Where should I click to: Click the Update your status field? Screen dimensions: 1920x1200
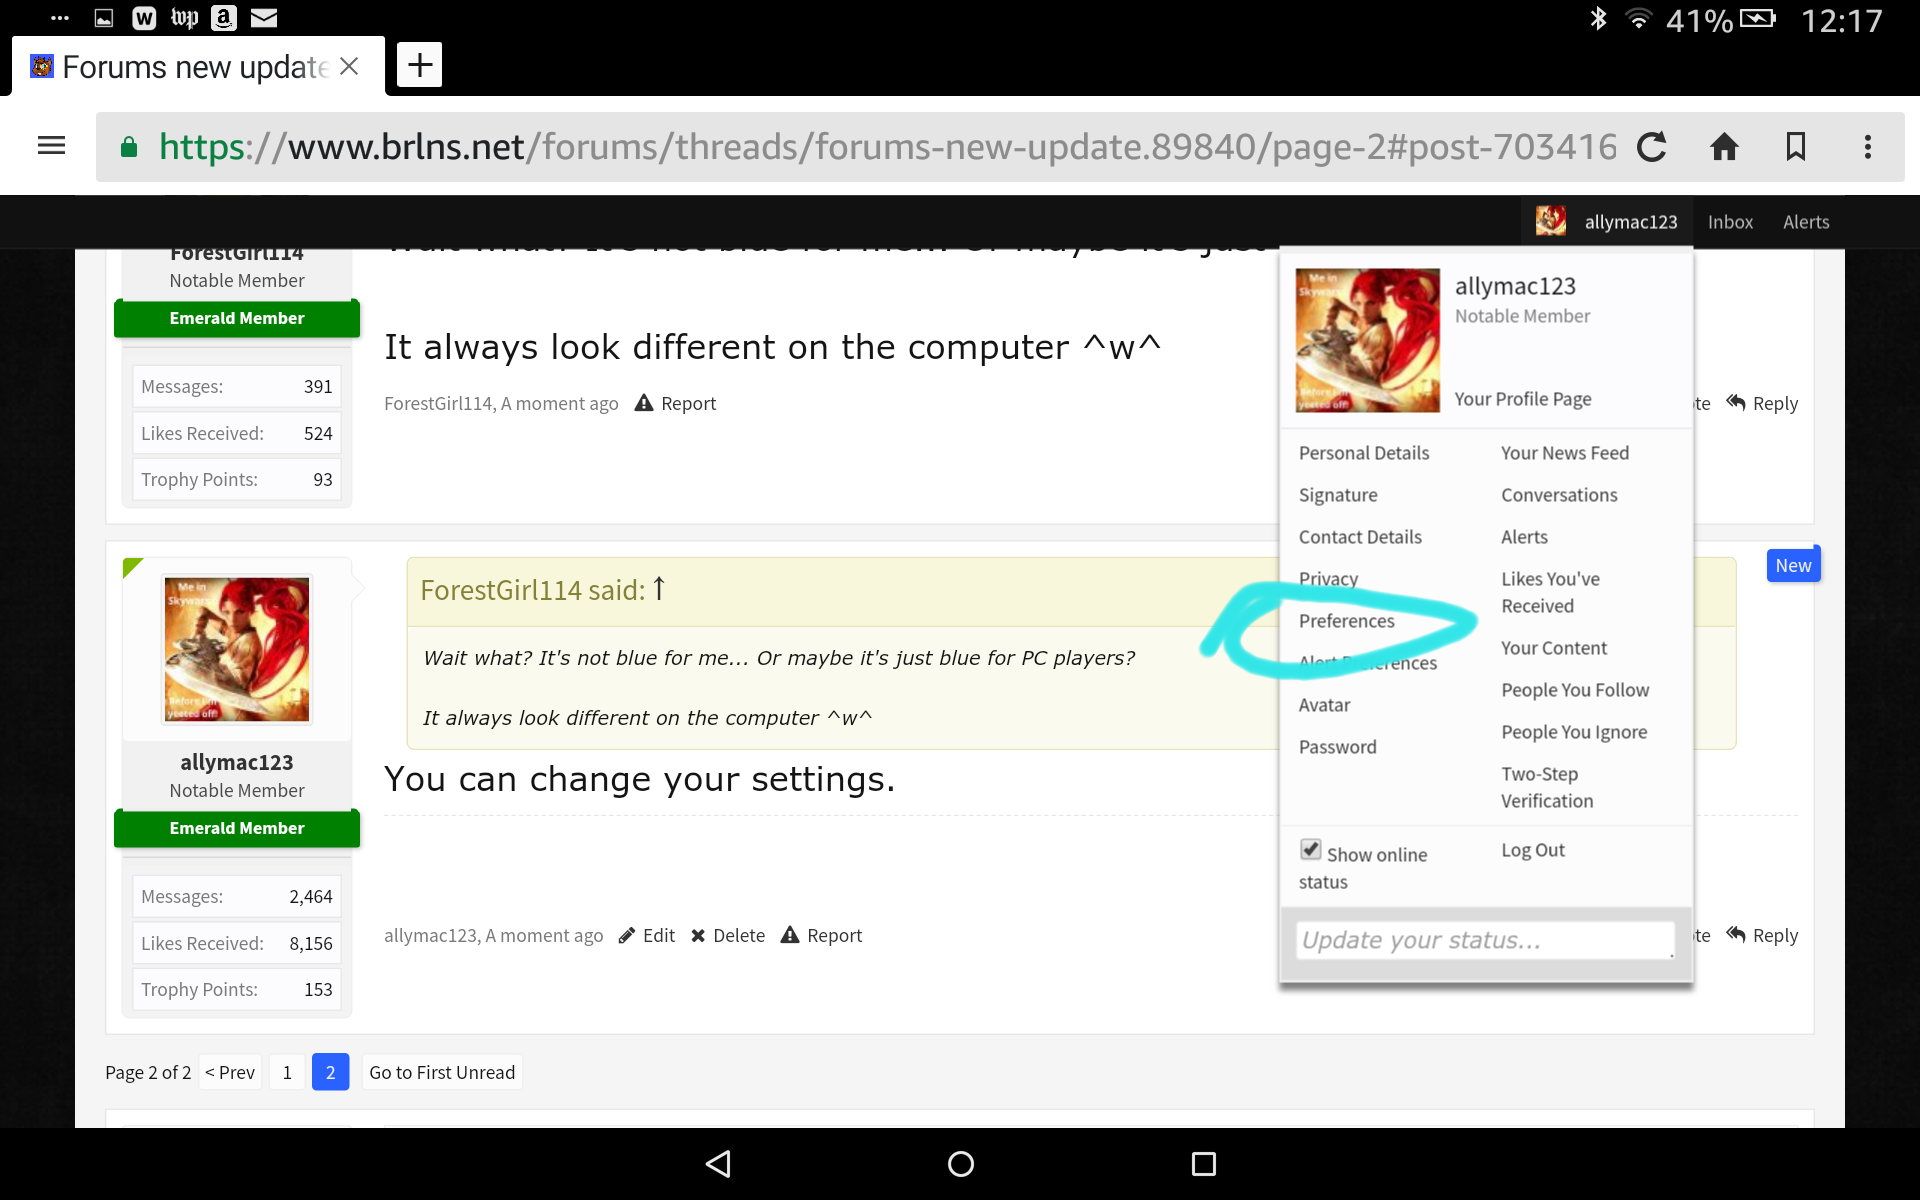[1485, 940]
